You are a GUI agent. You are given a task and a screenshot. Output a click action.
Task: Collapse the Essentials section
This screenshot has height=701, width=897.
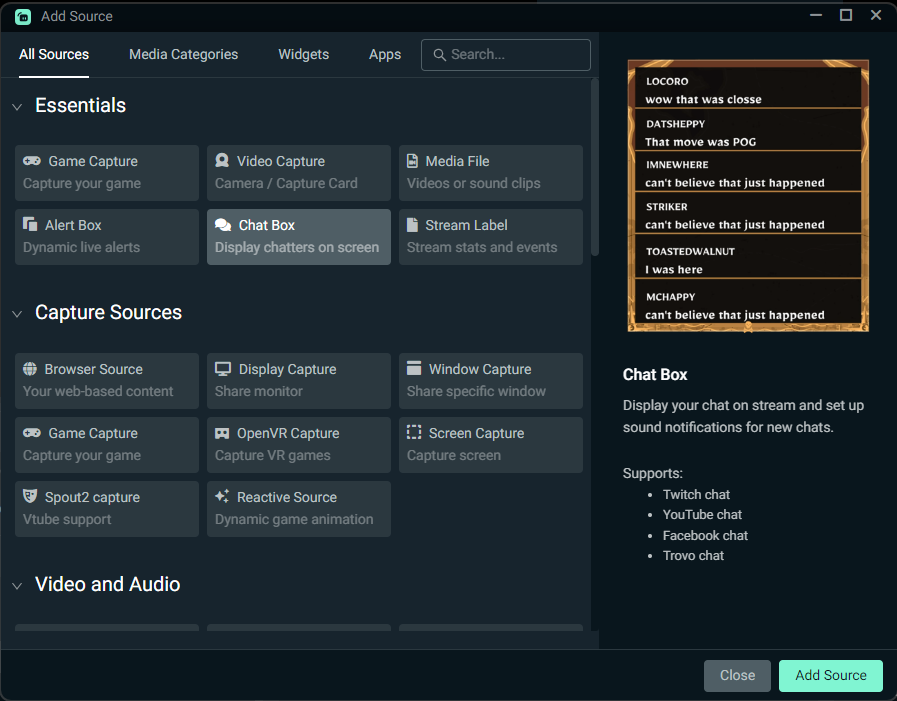coord(16,105)
